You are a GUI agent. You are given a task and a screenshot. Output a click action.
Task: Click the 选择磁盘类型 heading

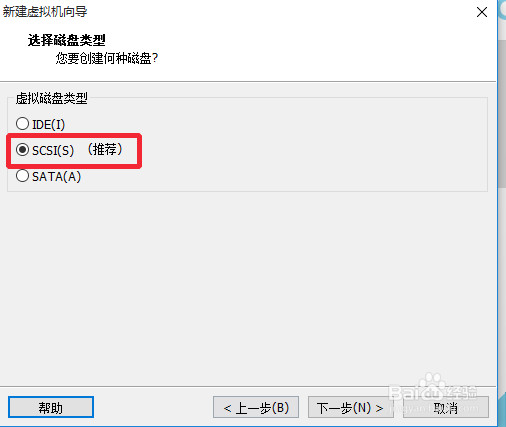(x=67, y=40)
